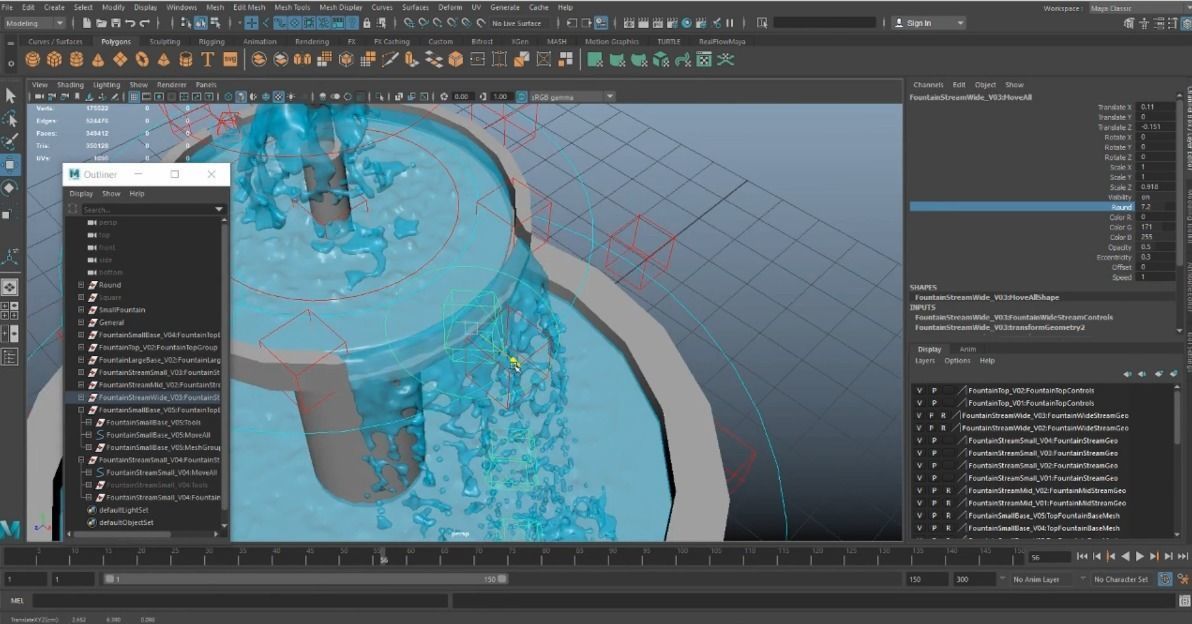Image resolution: width=1192 pixels, height=624 pixels.
Task: Create a polygon sphere from the shelf
Action: [33, 59]
